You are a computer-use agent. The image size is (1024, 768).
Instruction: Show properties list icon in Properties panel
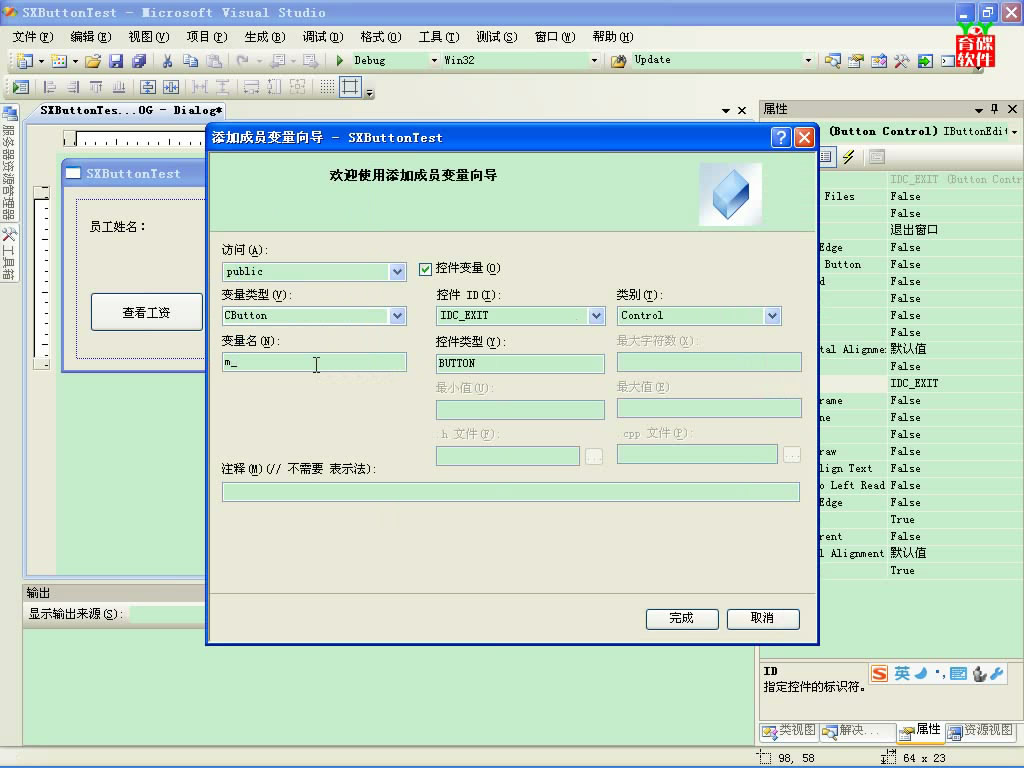[827, 157]
